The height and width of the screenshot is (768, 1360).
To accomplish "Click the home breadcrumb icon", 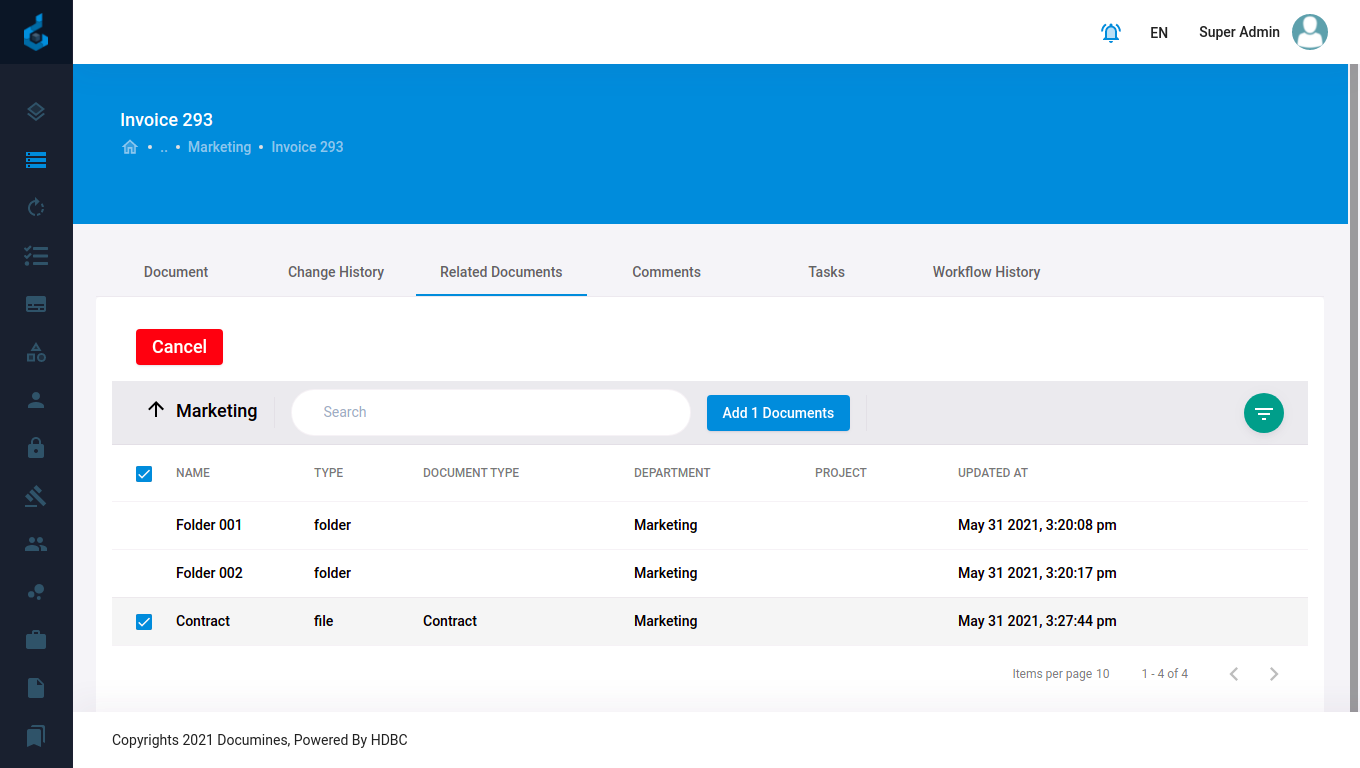I will pyautogui.click(x=130, y=147).
